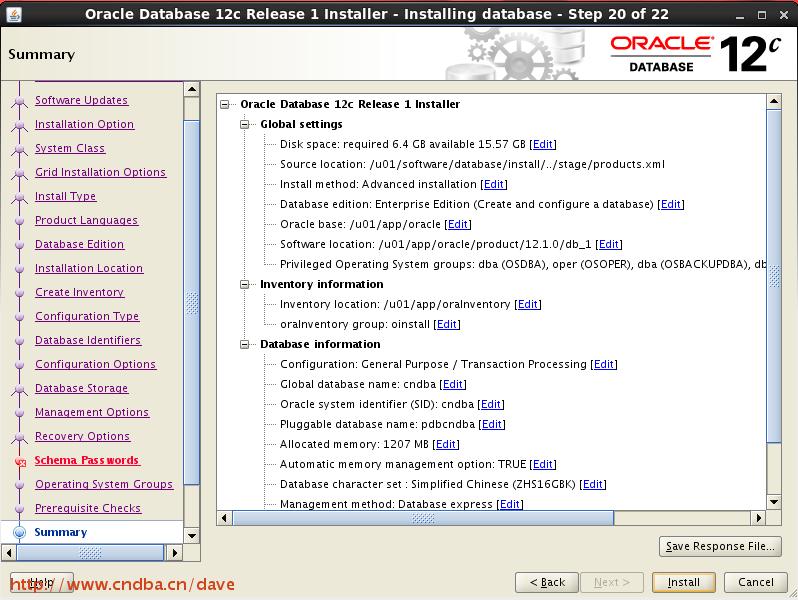Go to the Database Storage step
The width and height of the screenshot is (798, 600).
coord(81,388)
